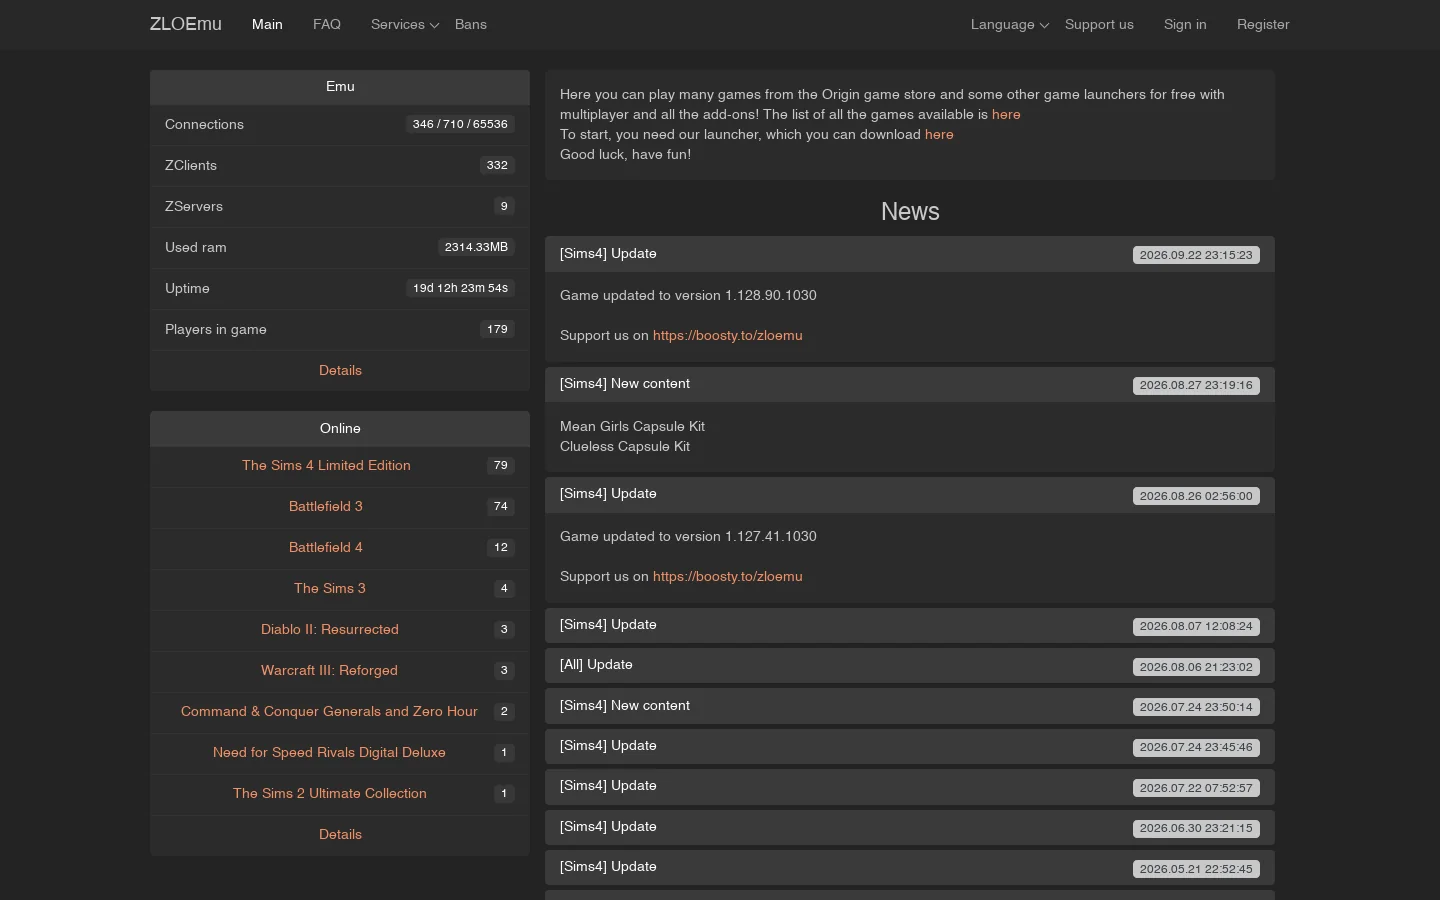Click the 'Clueless Capsule Kit' text

[x=625, y=446]
